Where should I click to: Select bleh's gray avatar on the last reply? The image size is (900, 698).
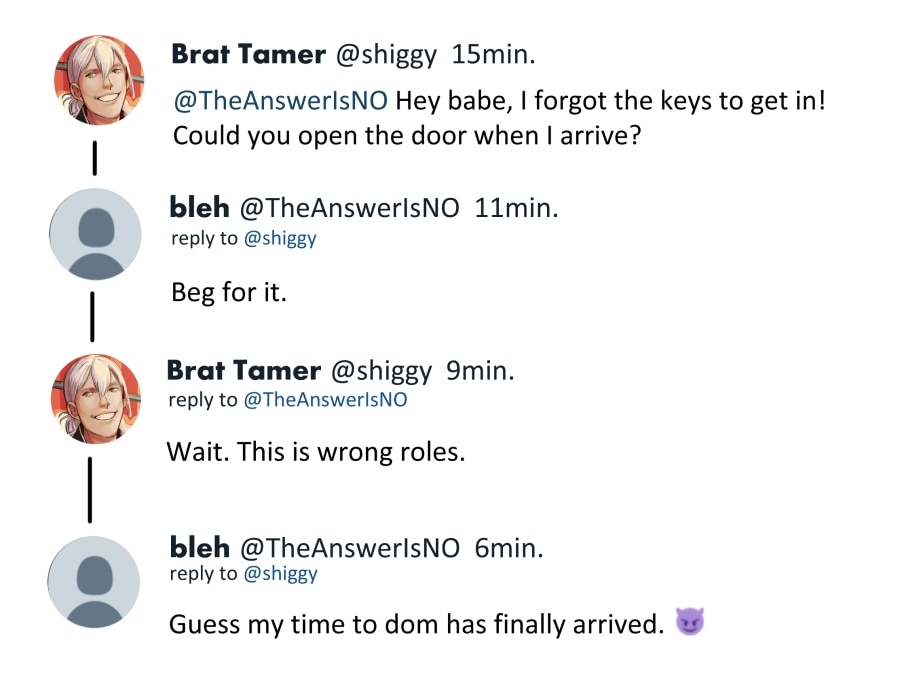pyautogui.click(x=95, y=581)
